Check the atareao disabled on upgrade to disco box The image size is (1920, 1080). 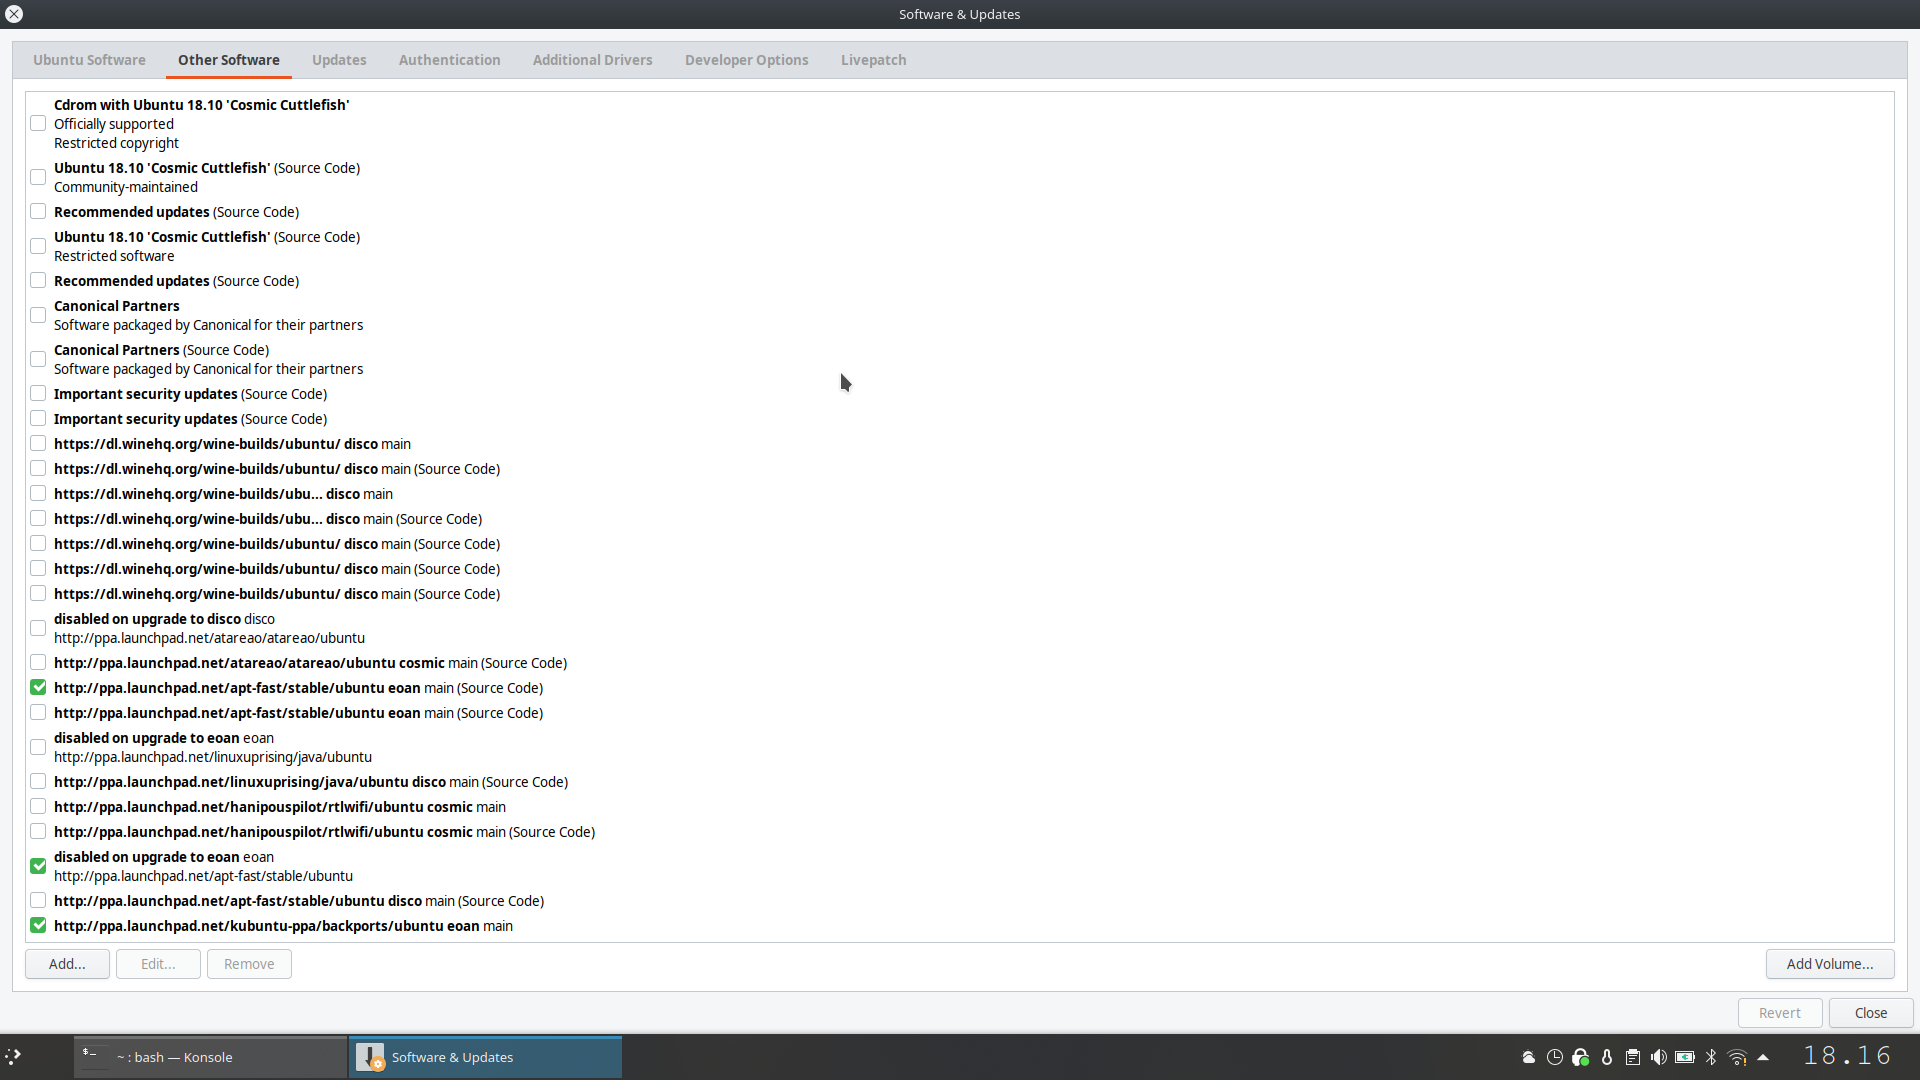[x=38, y=628]
